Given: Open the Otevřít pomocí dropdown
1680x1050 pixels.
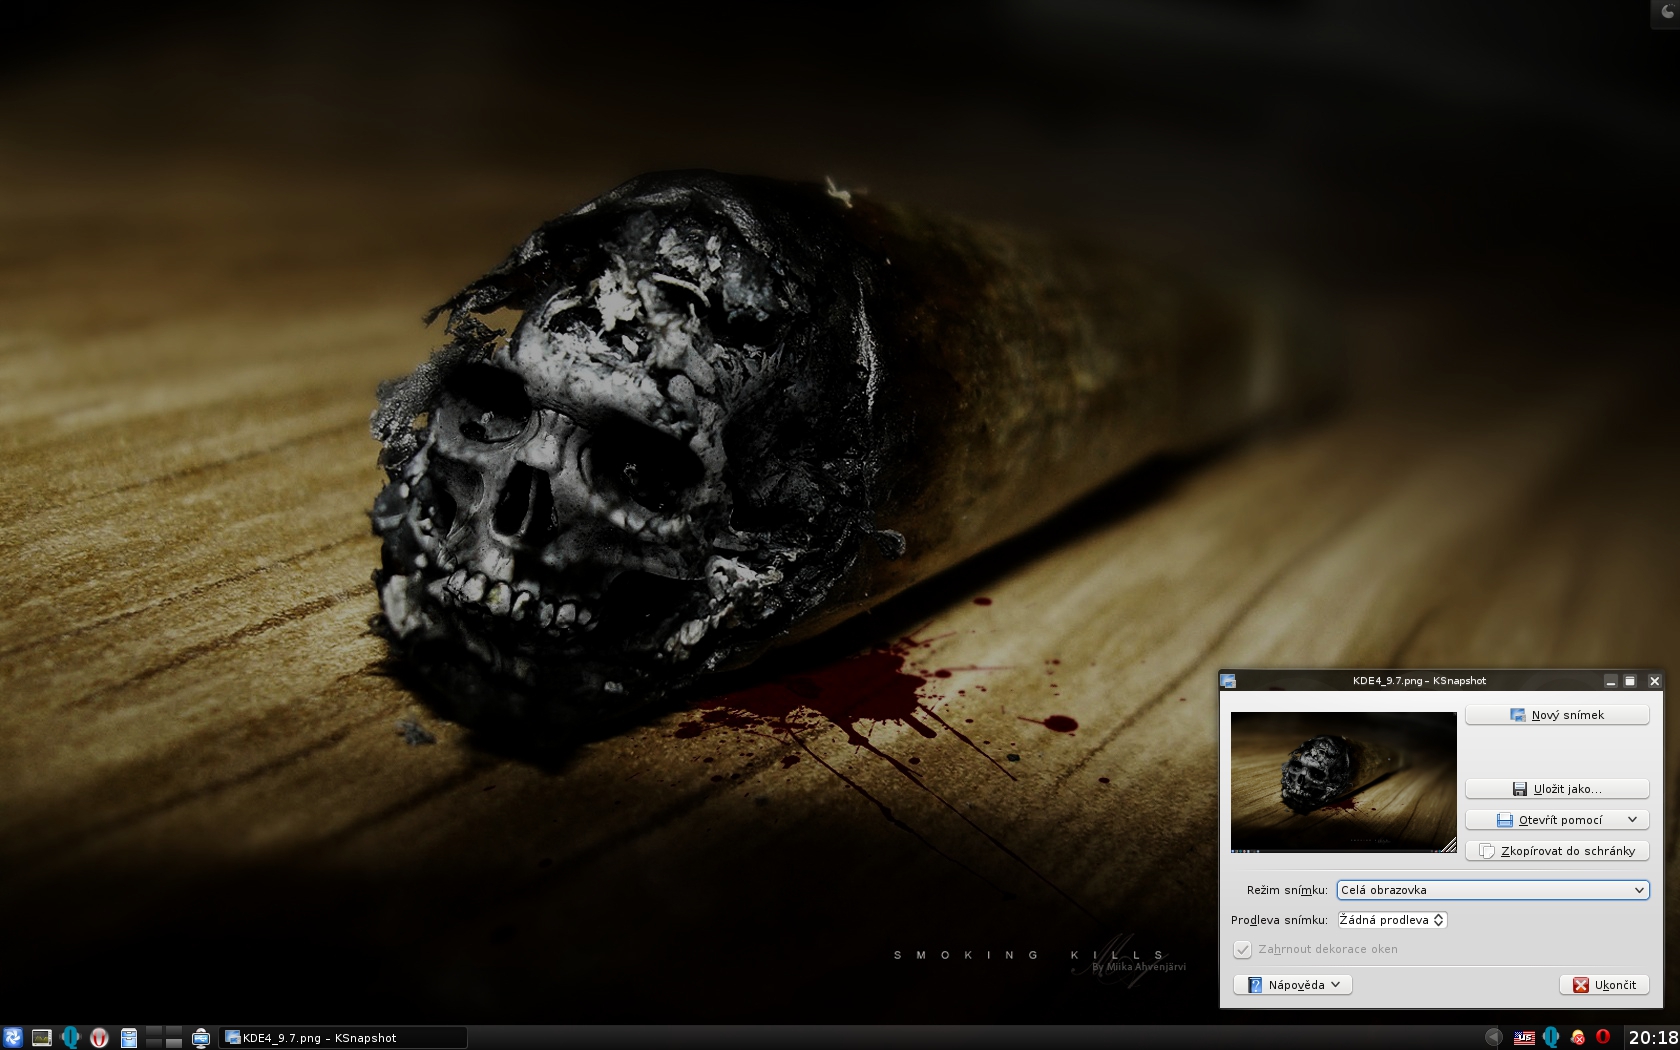Looking at the screenshot, I should click(x=1557, y=820).
